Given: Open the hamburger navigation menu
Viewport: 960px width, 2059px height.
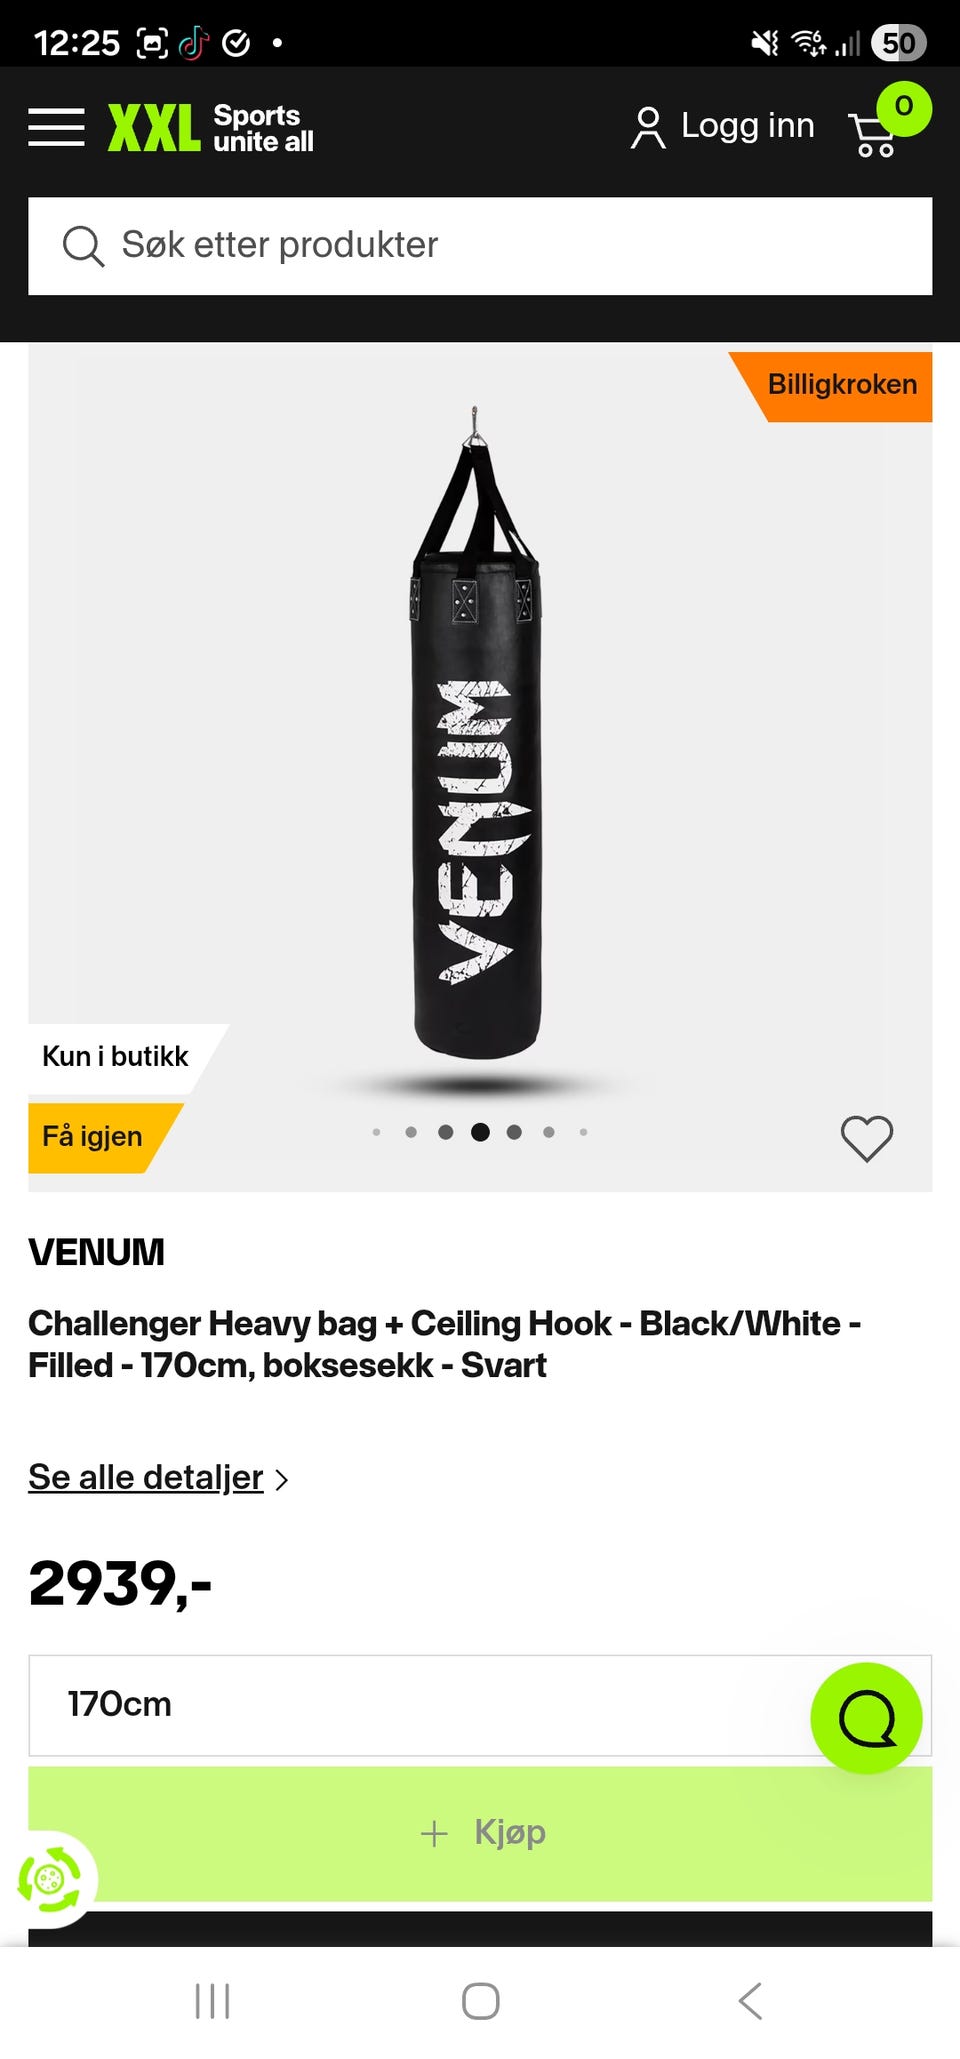Looking at the screenshot, I should click(x=56, y=127).
